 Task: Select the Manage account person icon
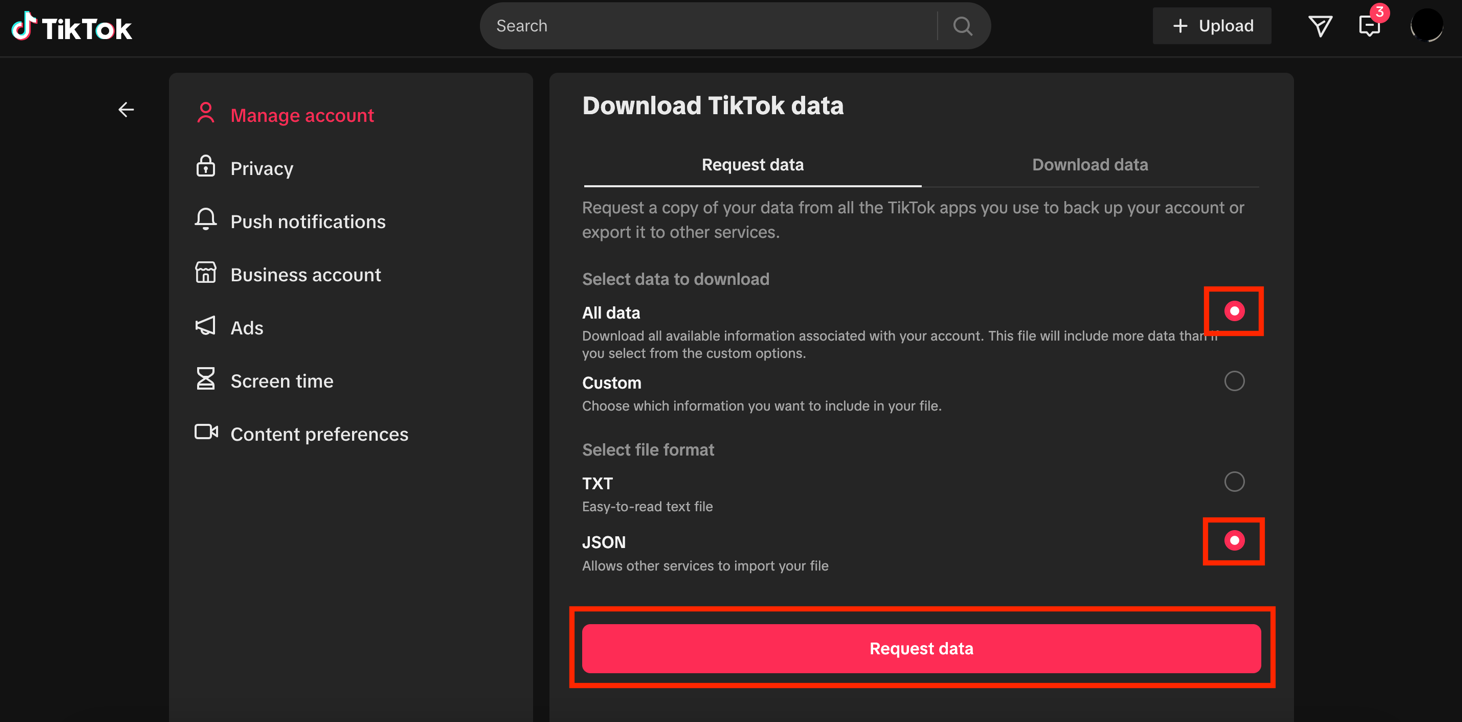coord(205,114)
